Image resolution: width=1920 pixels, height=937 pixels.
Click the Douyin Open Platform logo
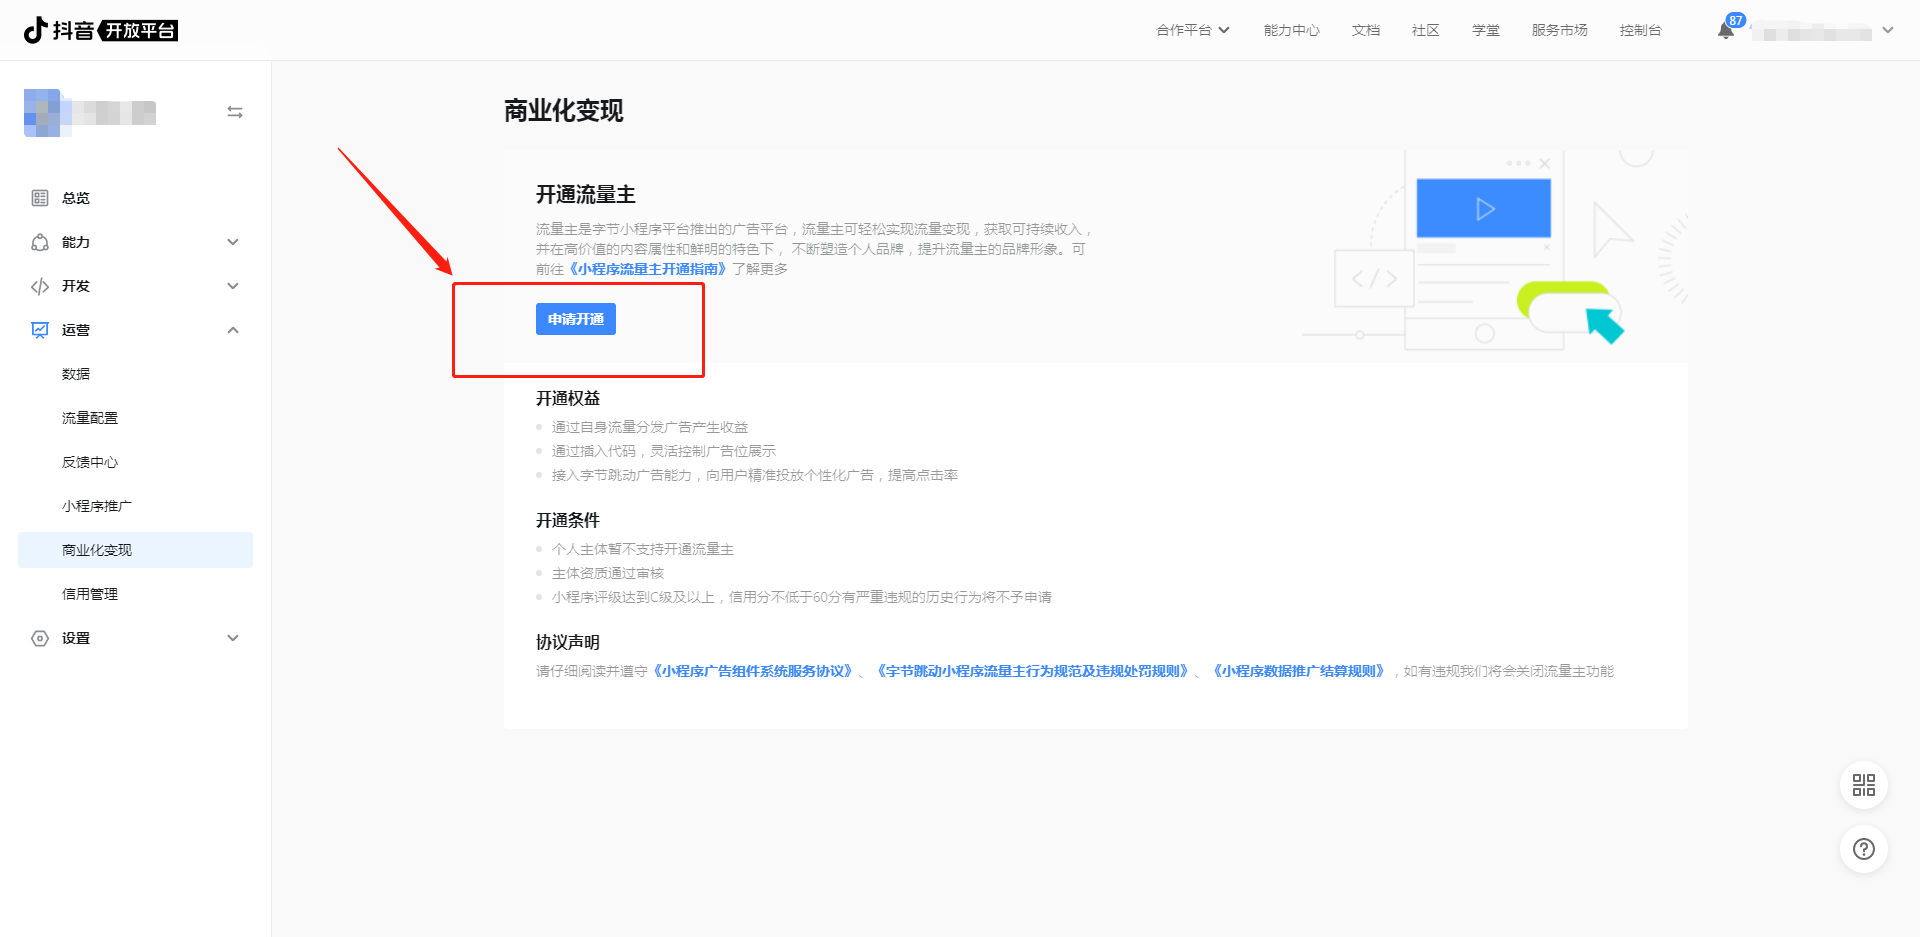pos(101,30)
